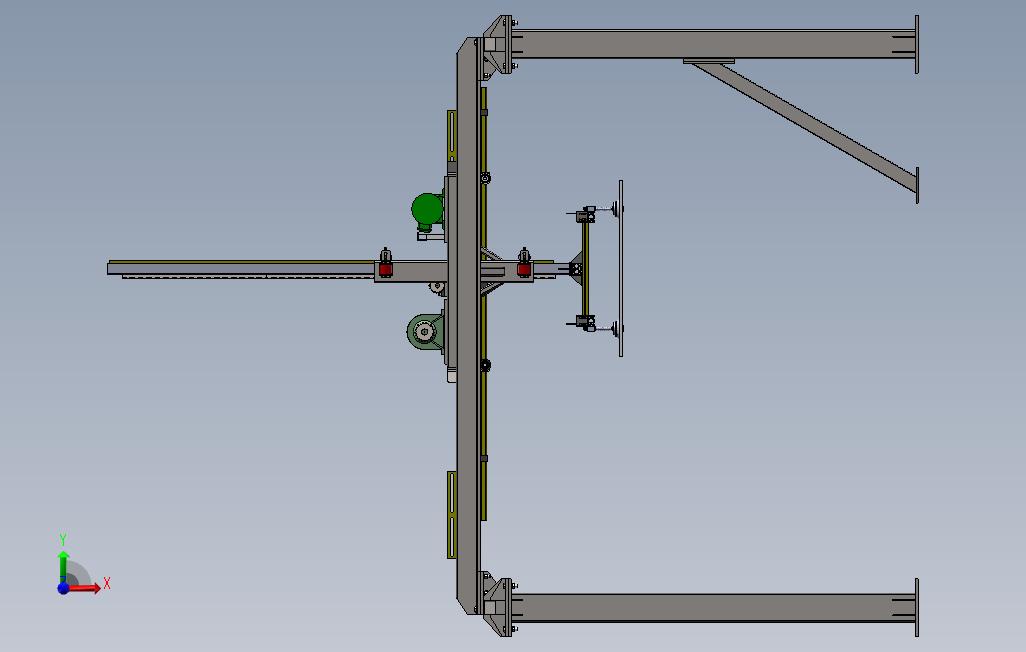Select the small pinion gear under the arm

437,287
